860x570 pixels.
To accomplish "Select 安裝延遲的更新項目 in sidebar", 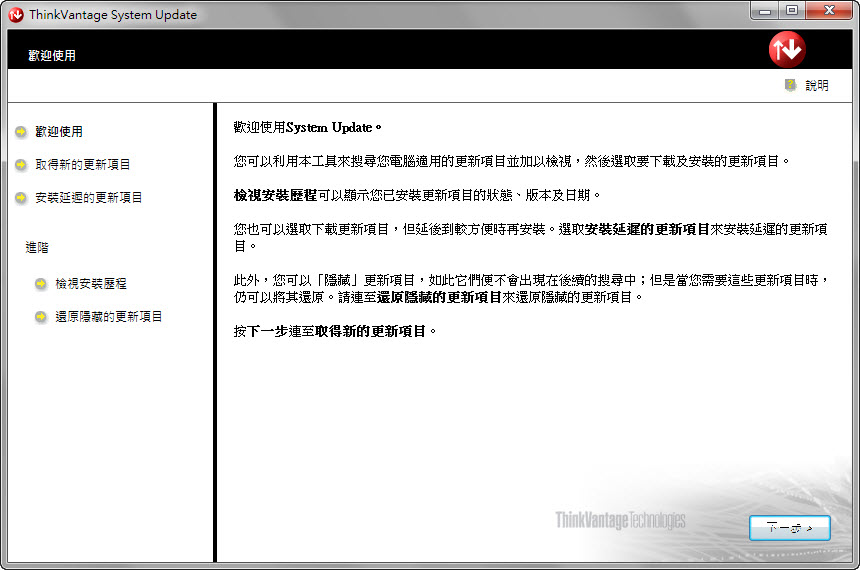I will tap(89, 197).
